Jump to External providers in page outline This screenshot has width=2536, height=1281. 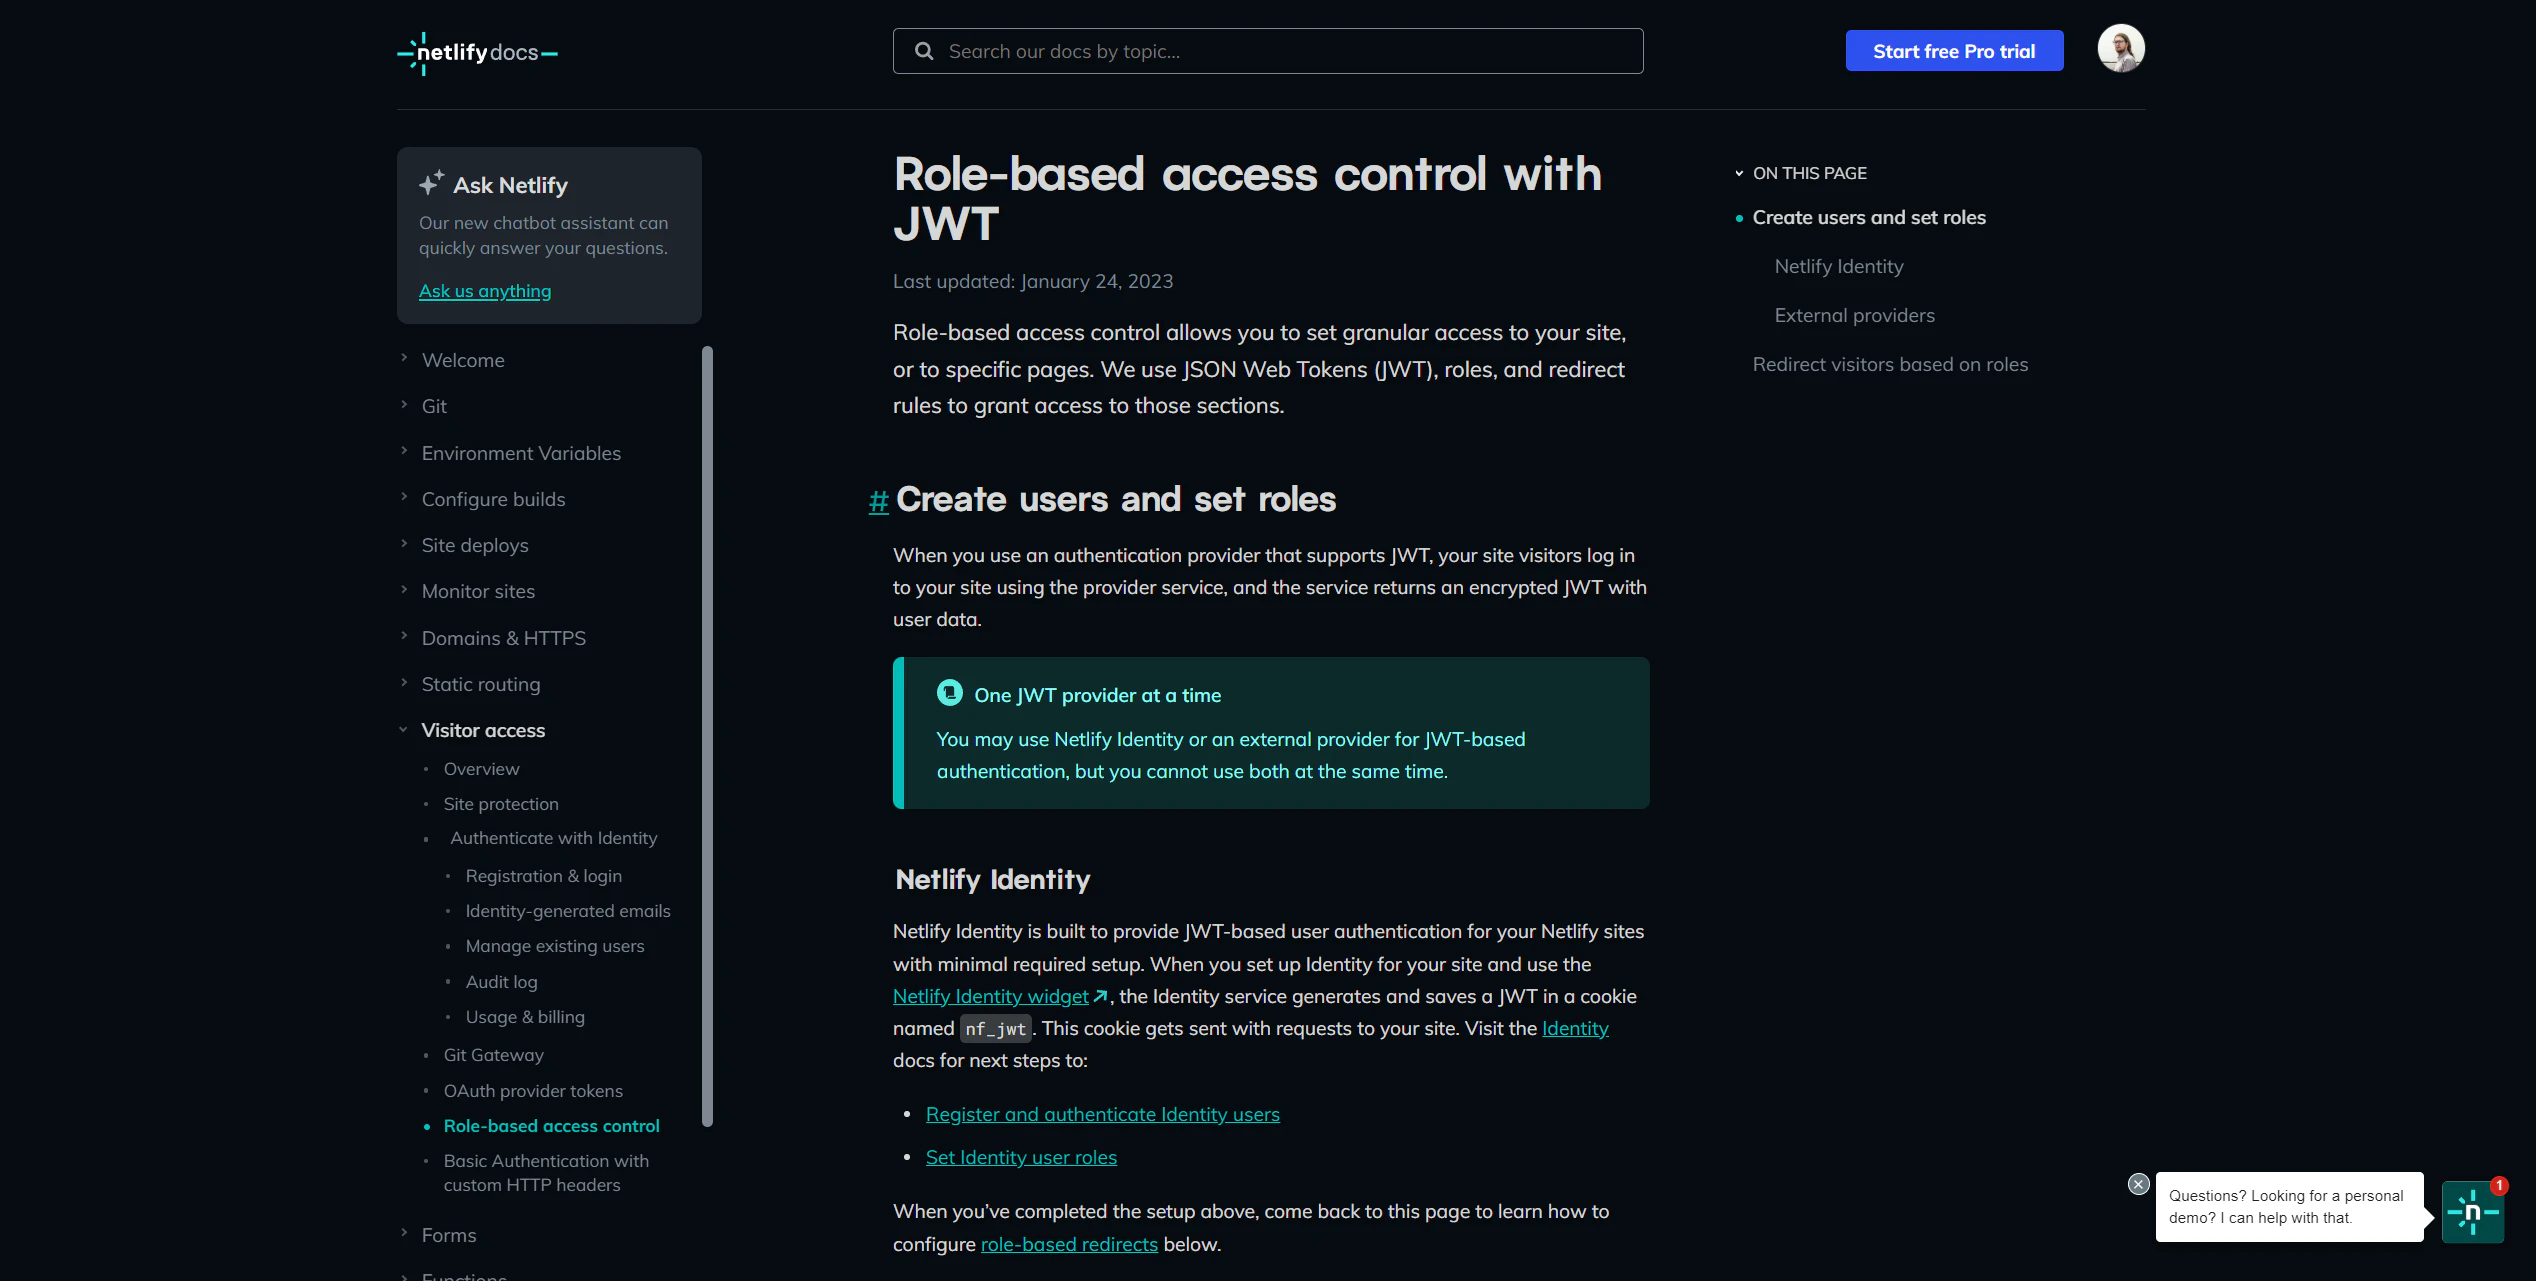pyautogui.click(x=1854, y=315)
